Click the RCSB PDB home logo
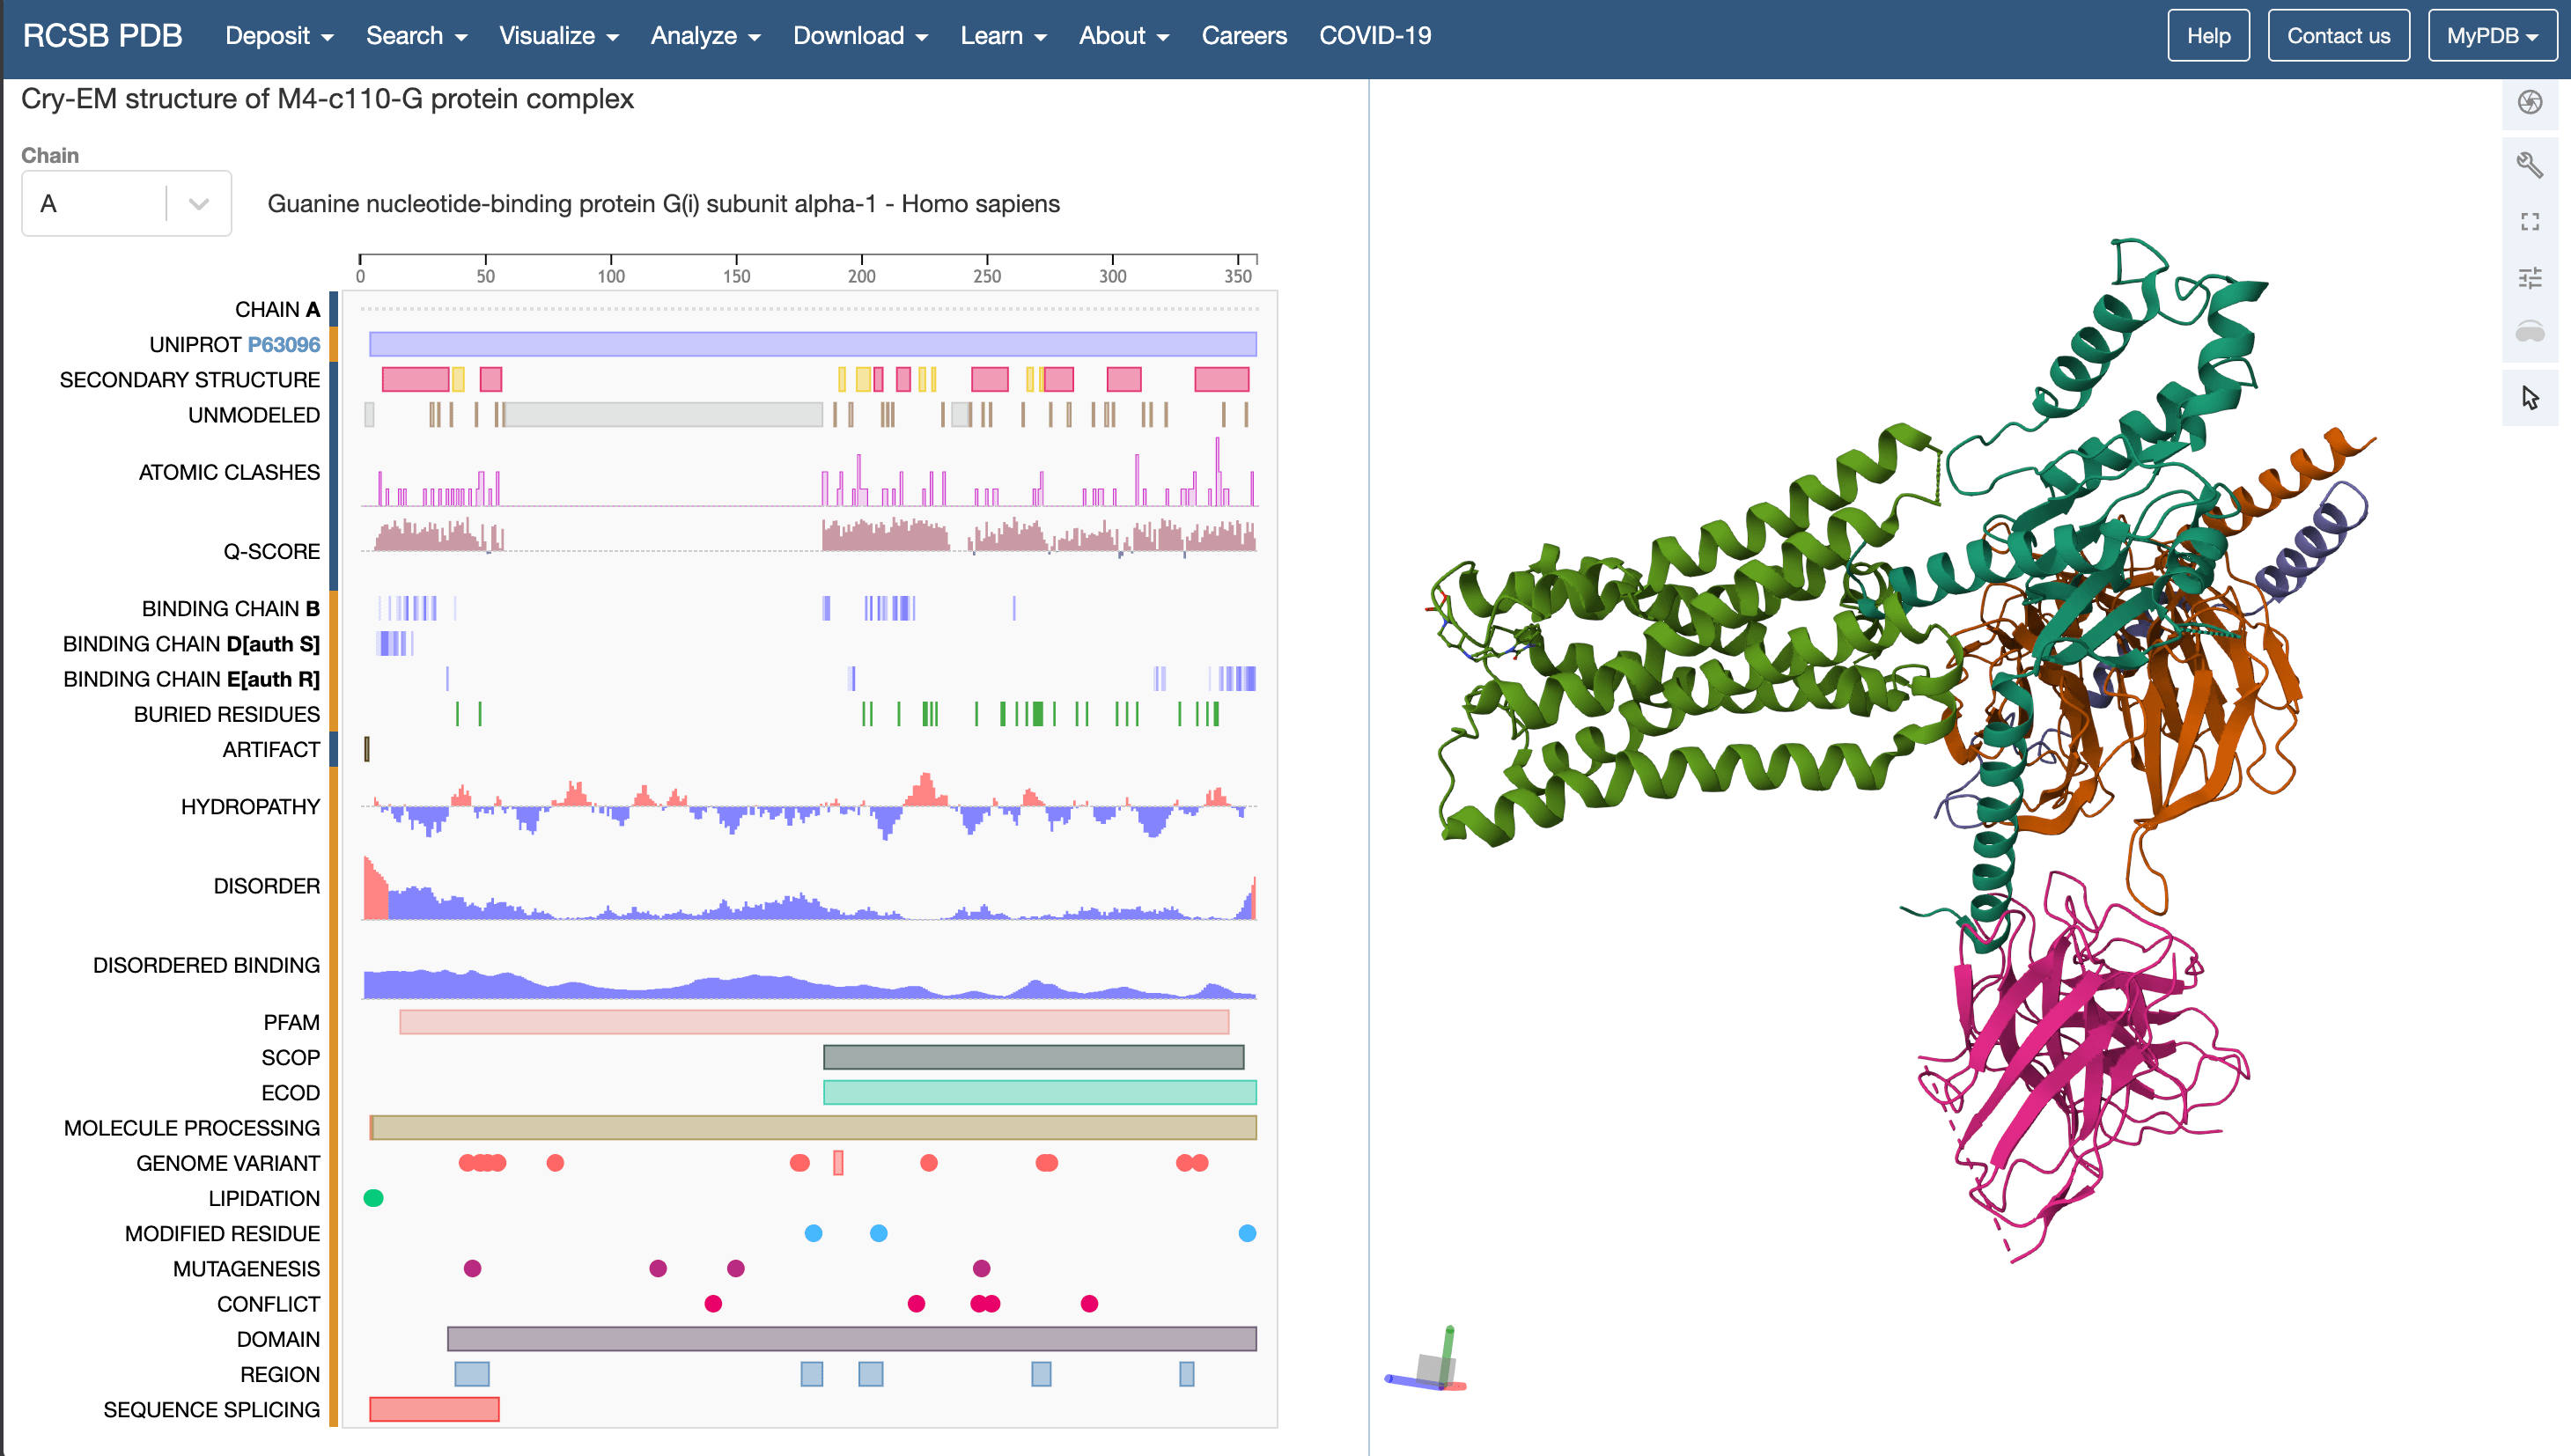 (x=102, y=36)
